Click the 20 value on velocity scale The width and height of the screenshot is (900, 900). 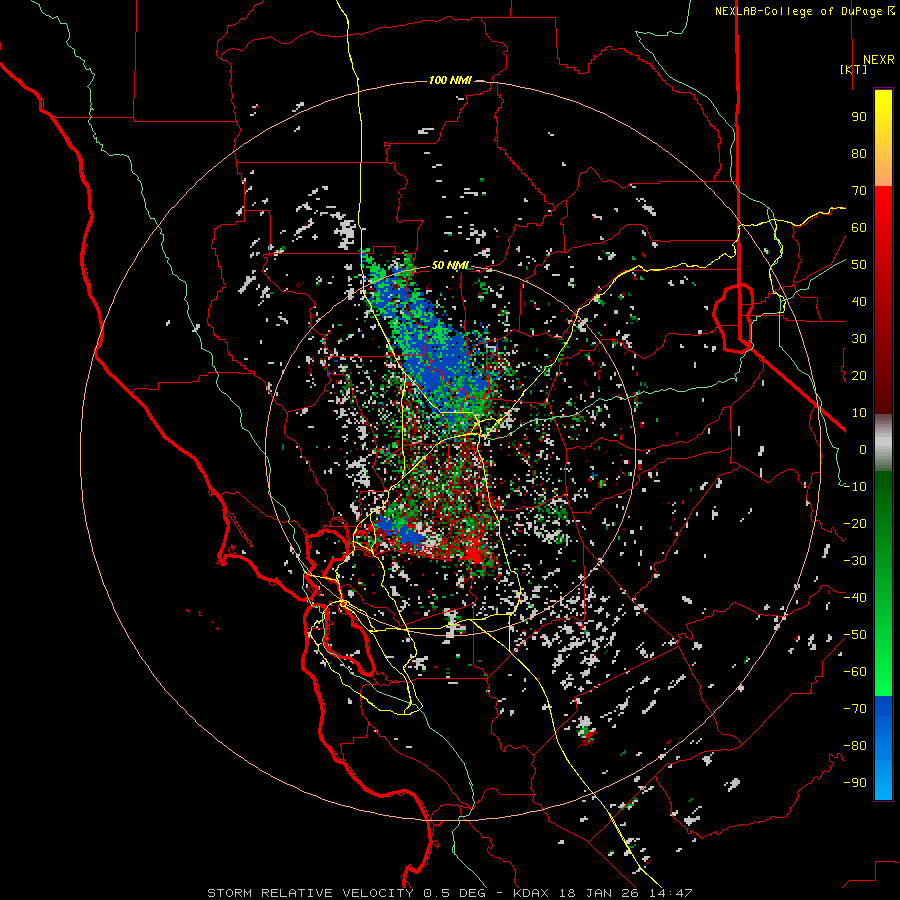click(859, 376)
